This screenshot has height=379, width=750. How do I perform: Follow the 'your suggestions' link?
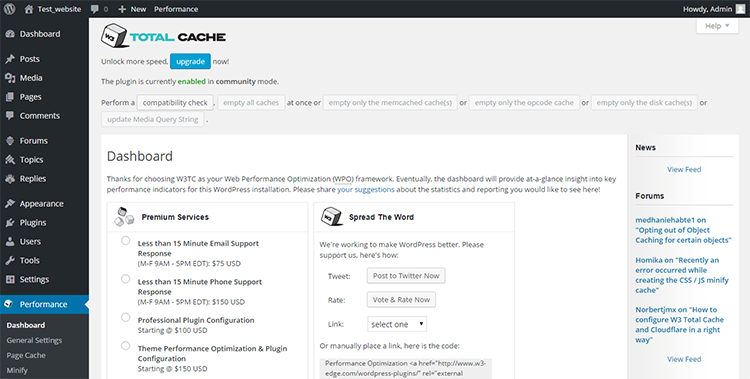coord(366,190)
